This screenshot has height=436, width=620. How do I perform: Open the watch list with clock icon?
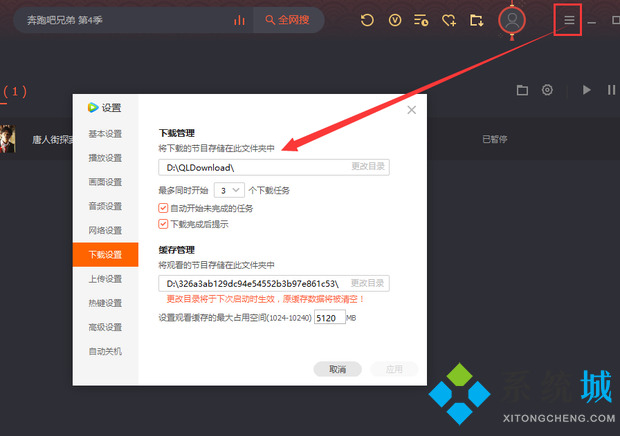point(421,20)
